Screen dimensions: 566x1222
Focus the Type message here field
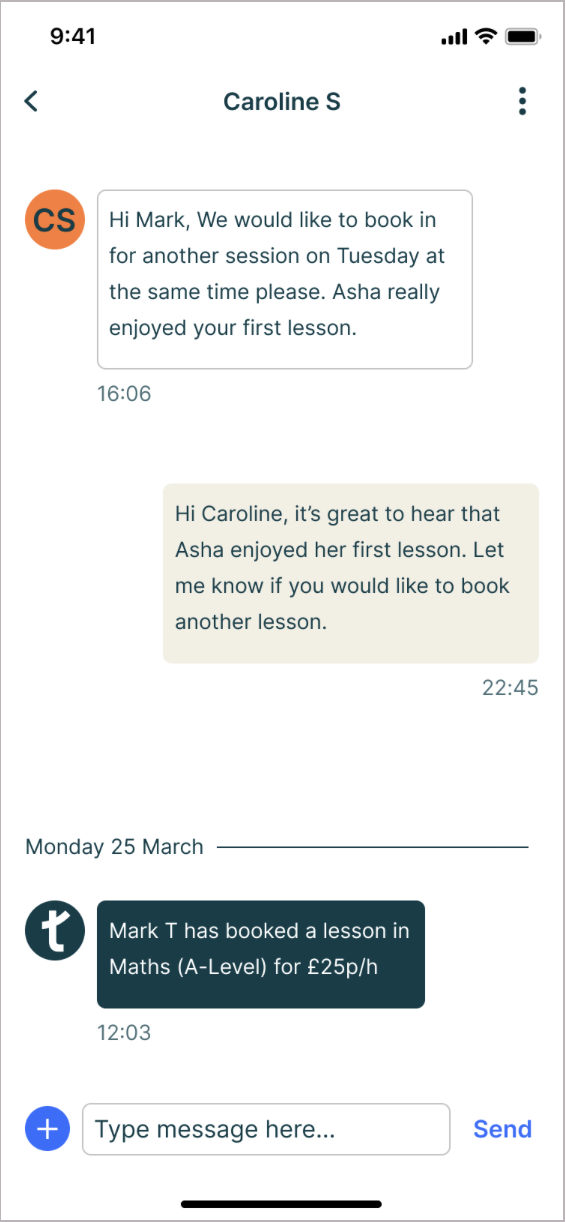[x=266, y=1129]
